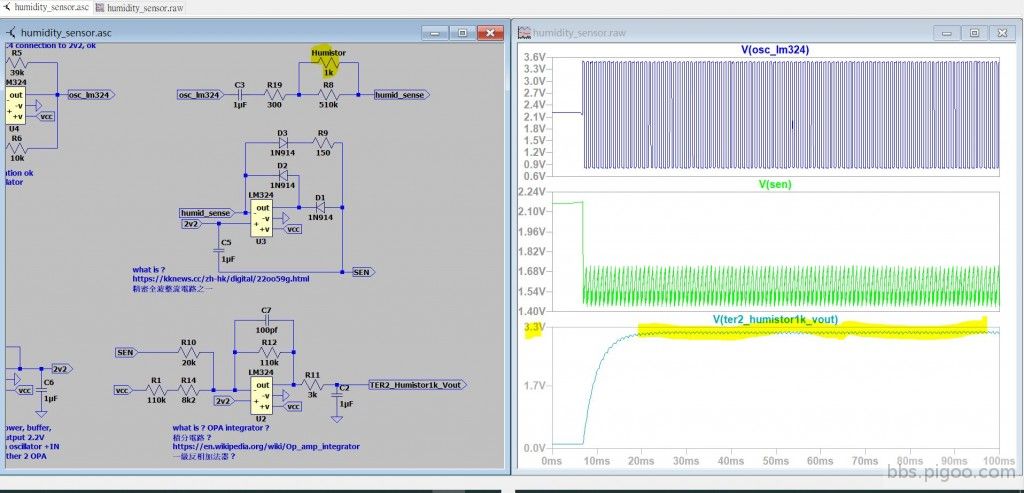Click the 1.7V axis label on bottom plot
The width and height of the screenshot is (1024, 493).
coord(536,385)
